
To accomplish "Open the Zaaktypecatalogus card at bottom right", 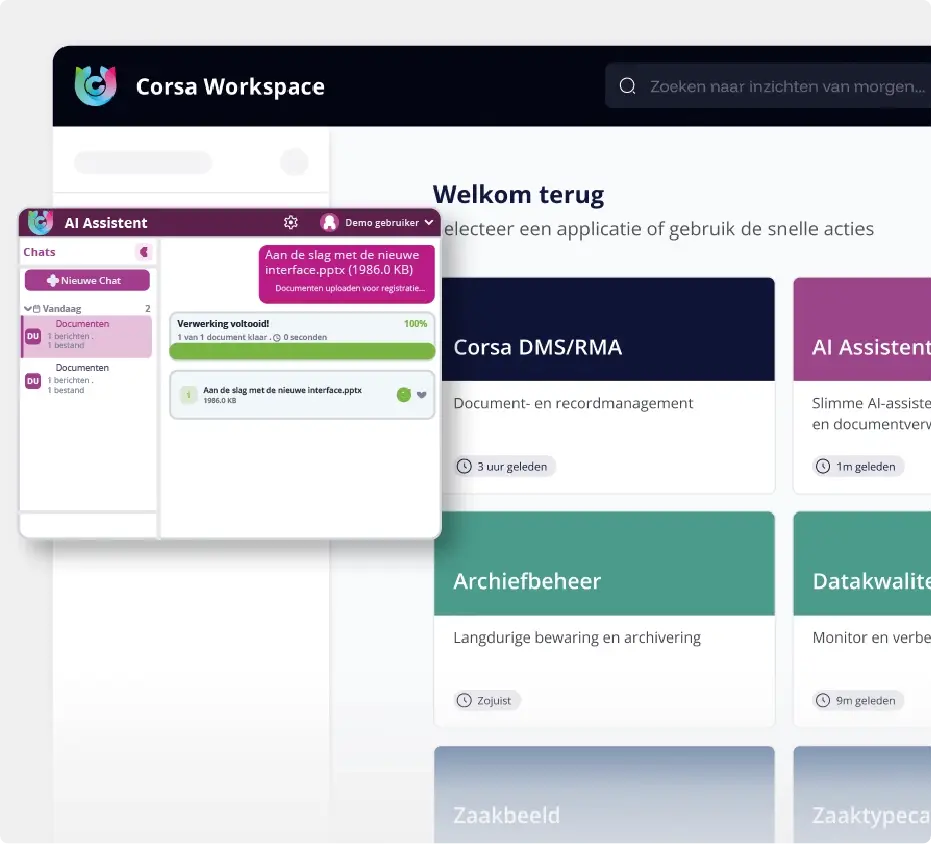I will [862, 795].
